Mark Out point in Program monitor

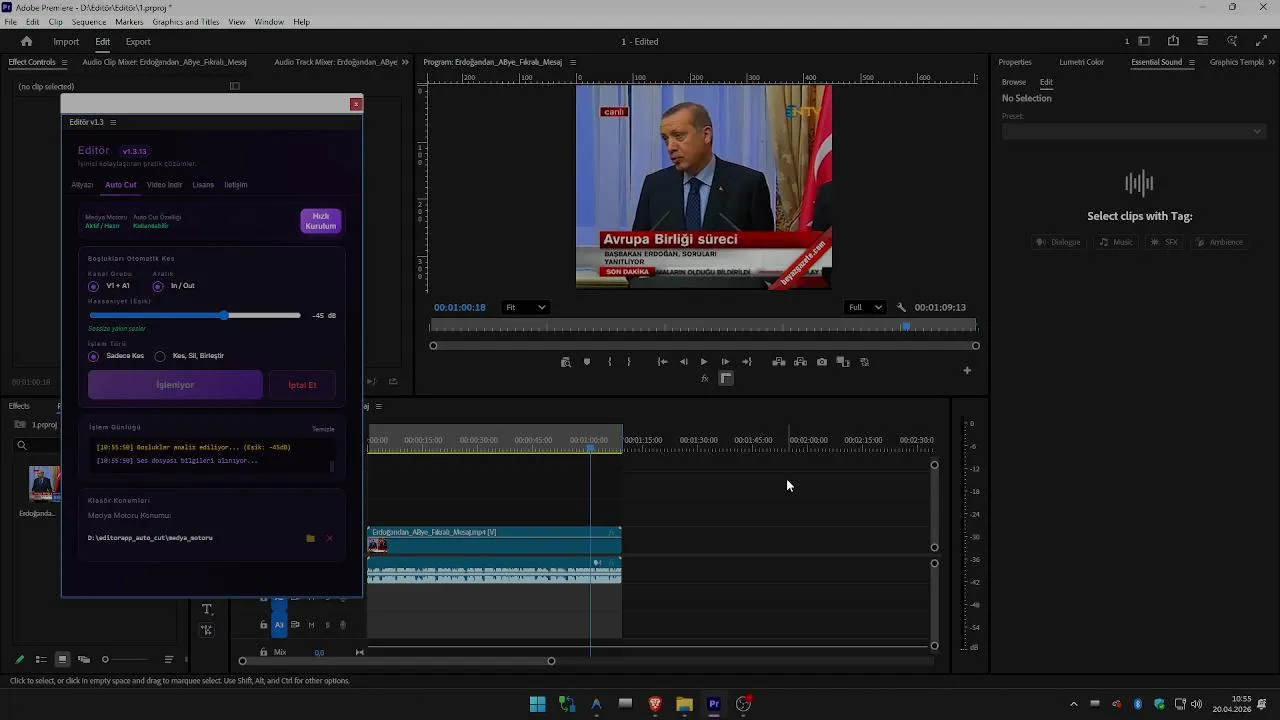(x=629, y=362)
